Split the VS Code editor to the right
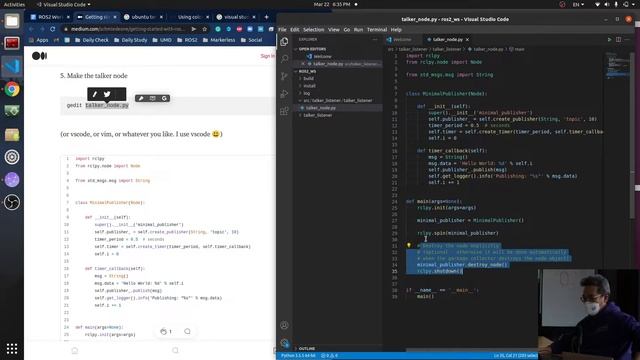Screen dimensions: 640x360 click(x=618, y=40)
